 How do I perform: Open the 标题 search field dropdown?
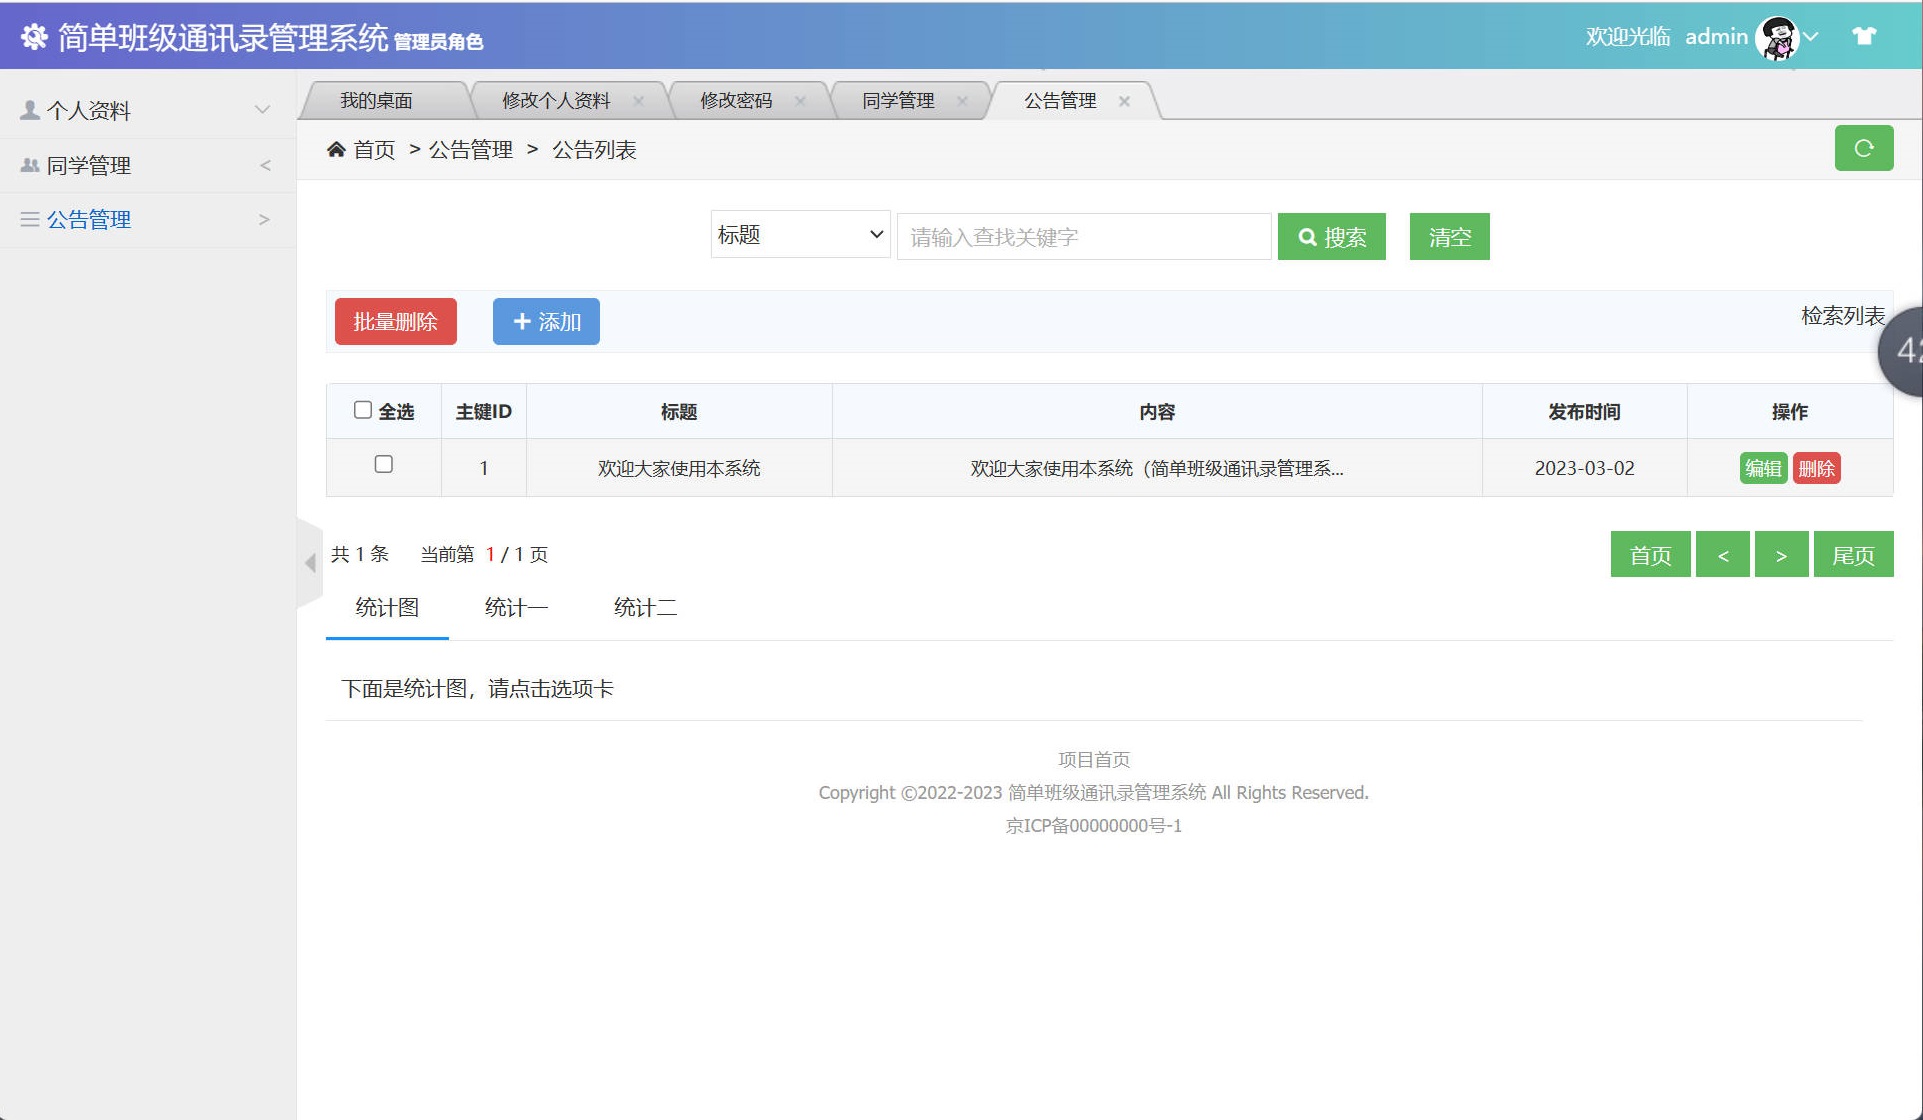tap(799, 235)
